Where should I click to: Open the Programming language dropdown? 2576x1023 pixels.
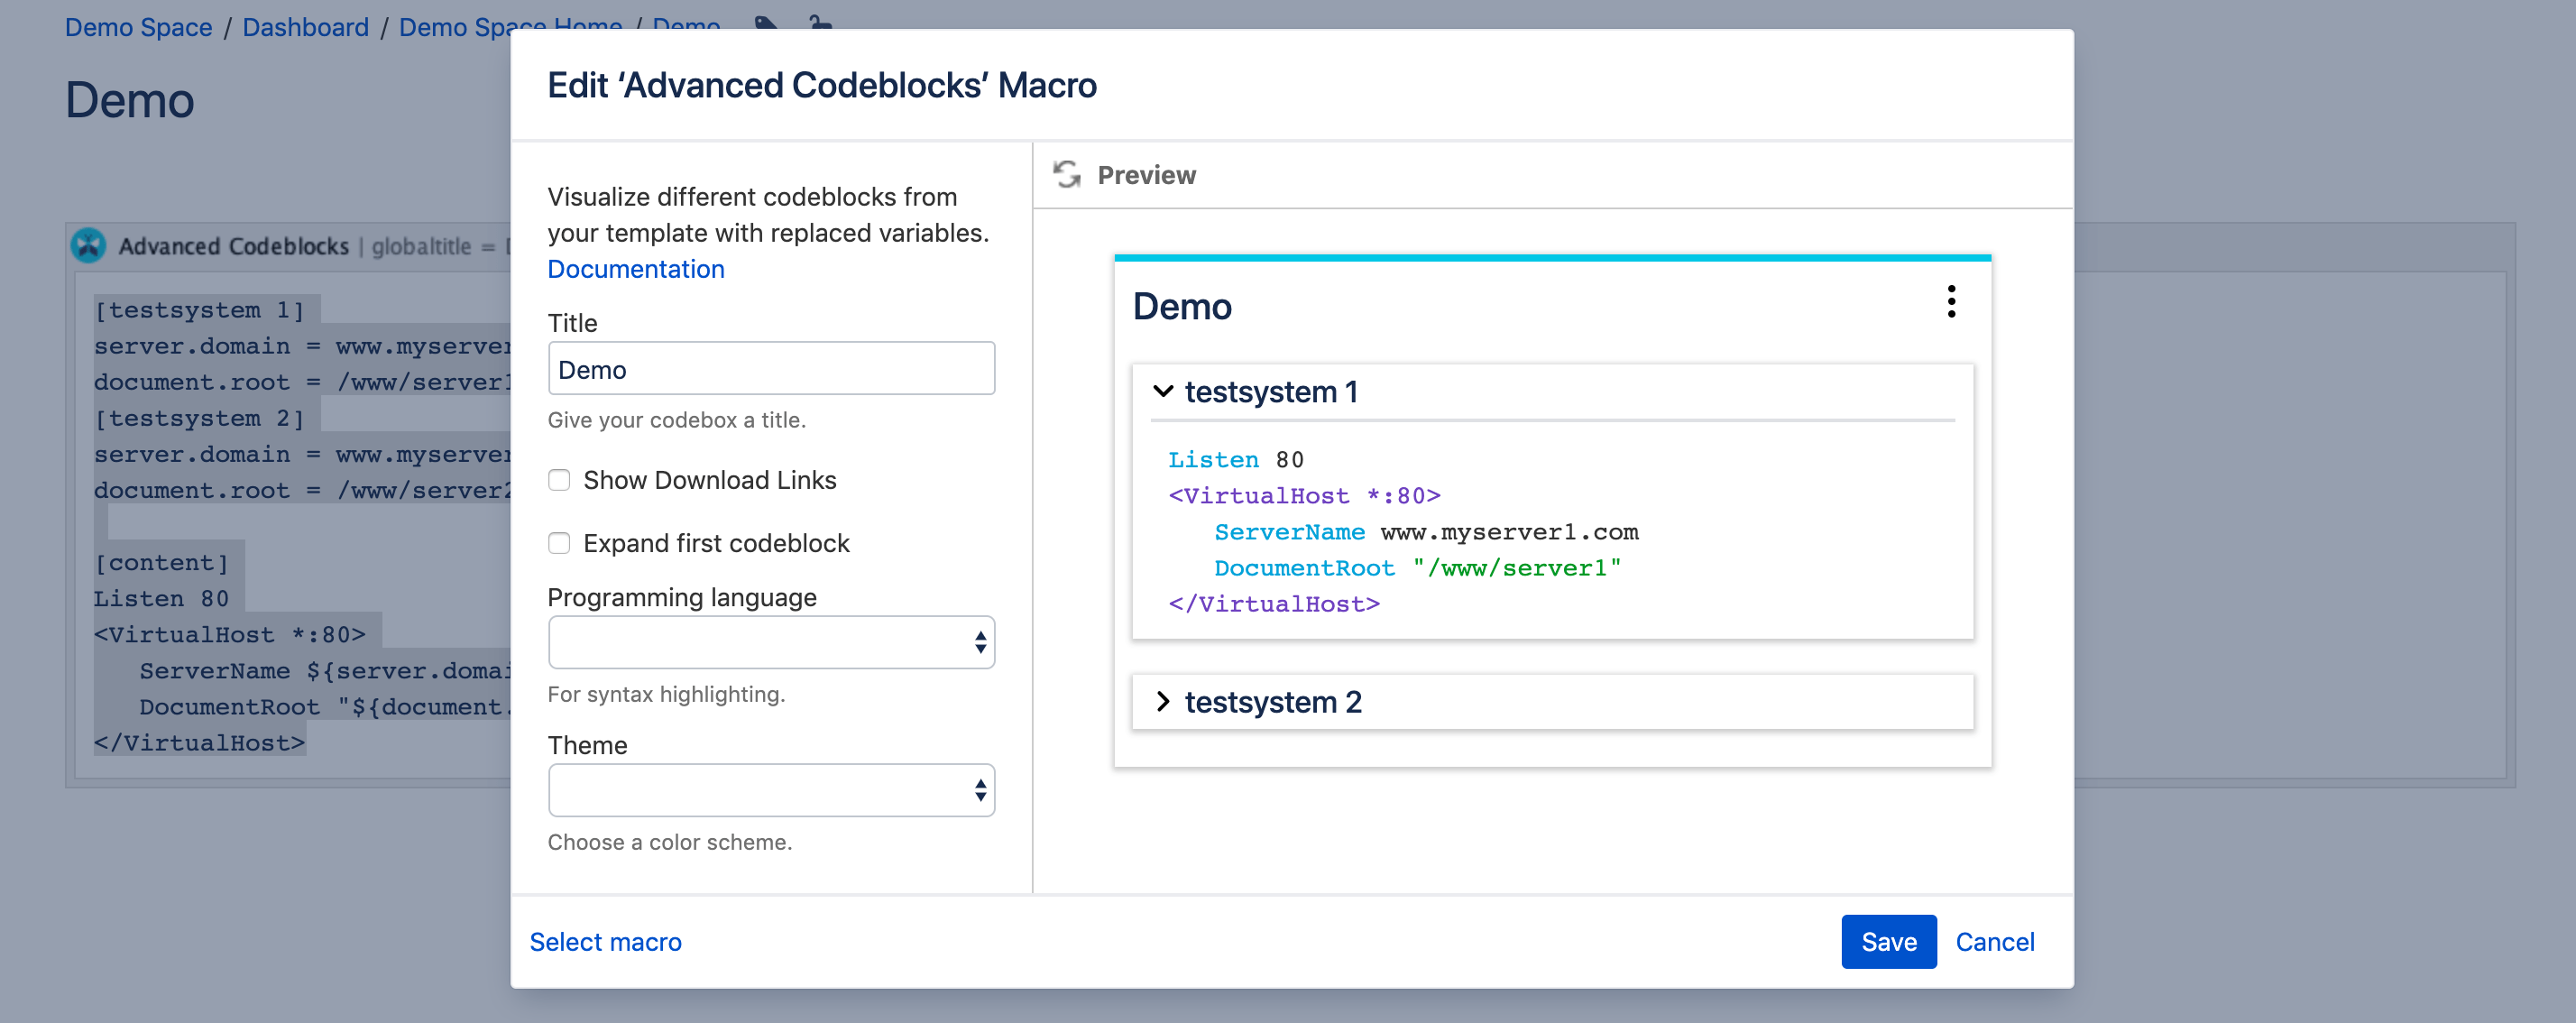tap(770, 641)
